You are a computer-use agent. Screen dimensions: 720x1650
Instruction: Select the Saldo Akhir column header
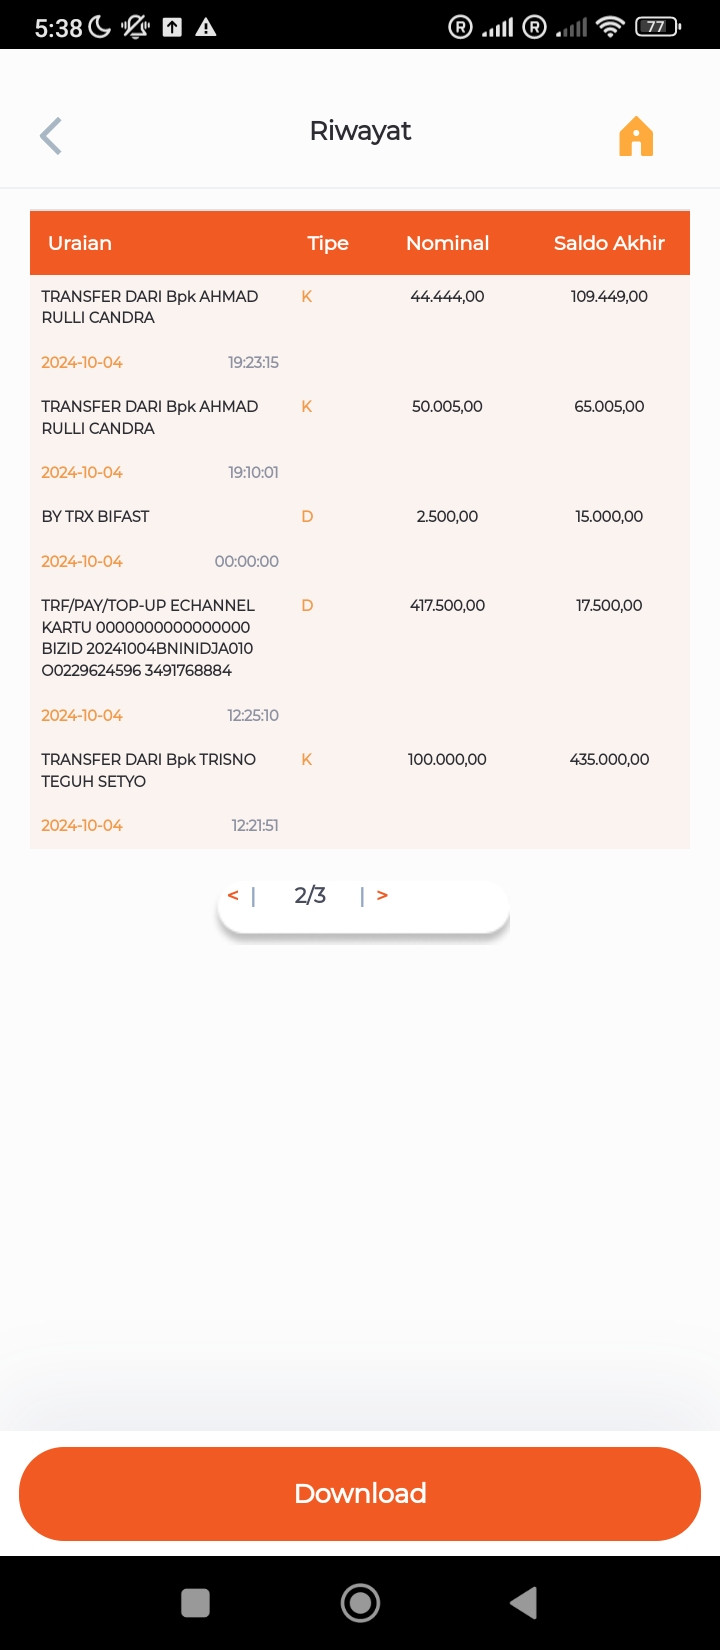pyautogui.click(x=609, y=243)
